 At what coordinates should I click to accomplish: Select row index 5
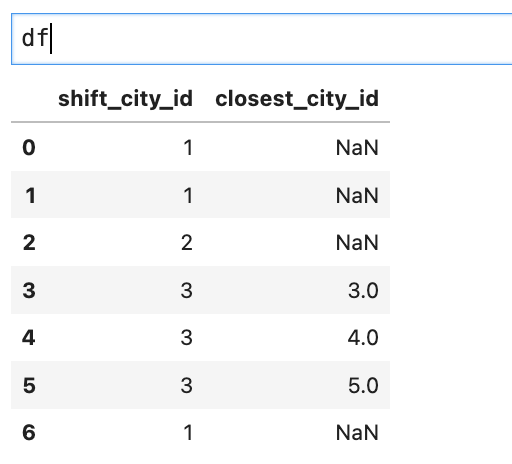(29, 385)
